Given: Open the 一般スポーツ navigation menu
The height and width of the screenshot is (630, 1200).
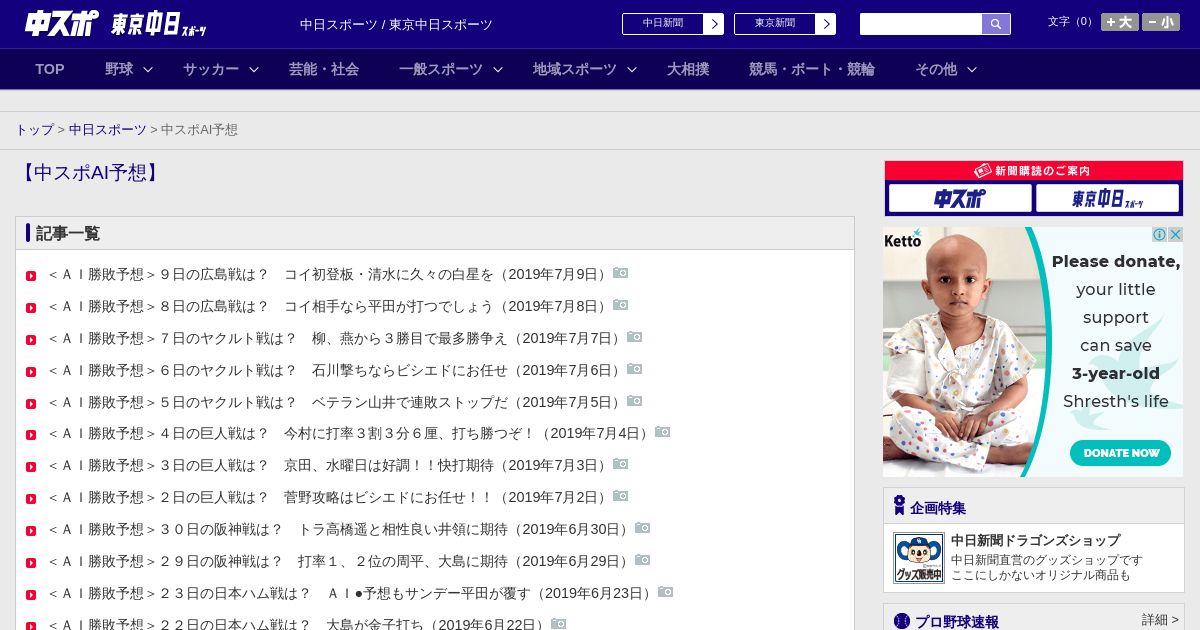Looking at the screenshot, I should [441, 69].
